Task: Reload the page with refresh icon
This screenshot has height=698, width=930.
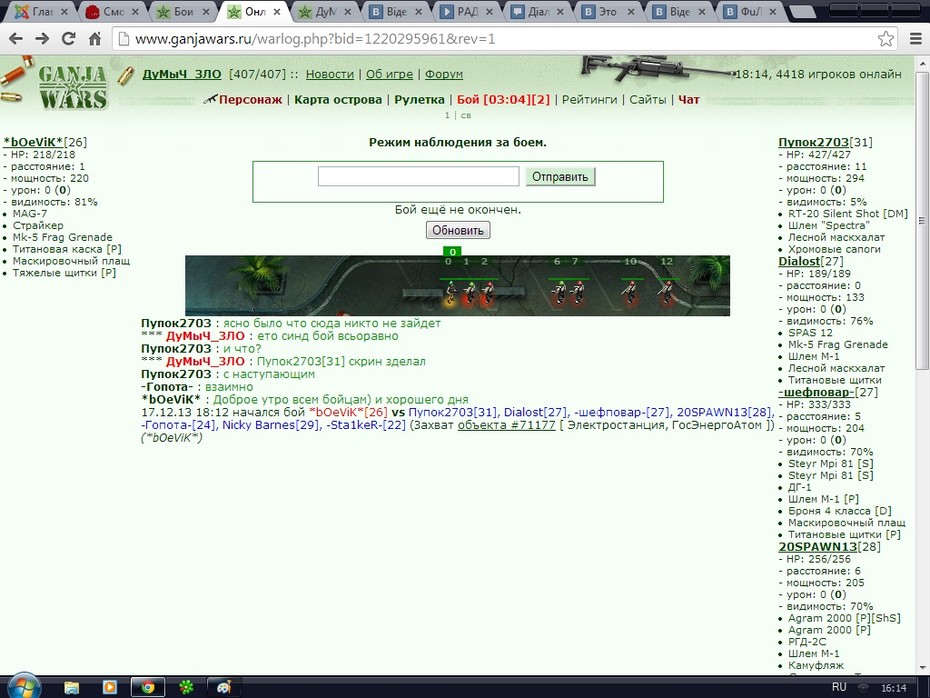Action: [x=69, y=39]
